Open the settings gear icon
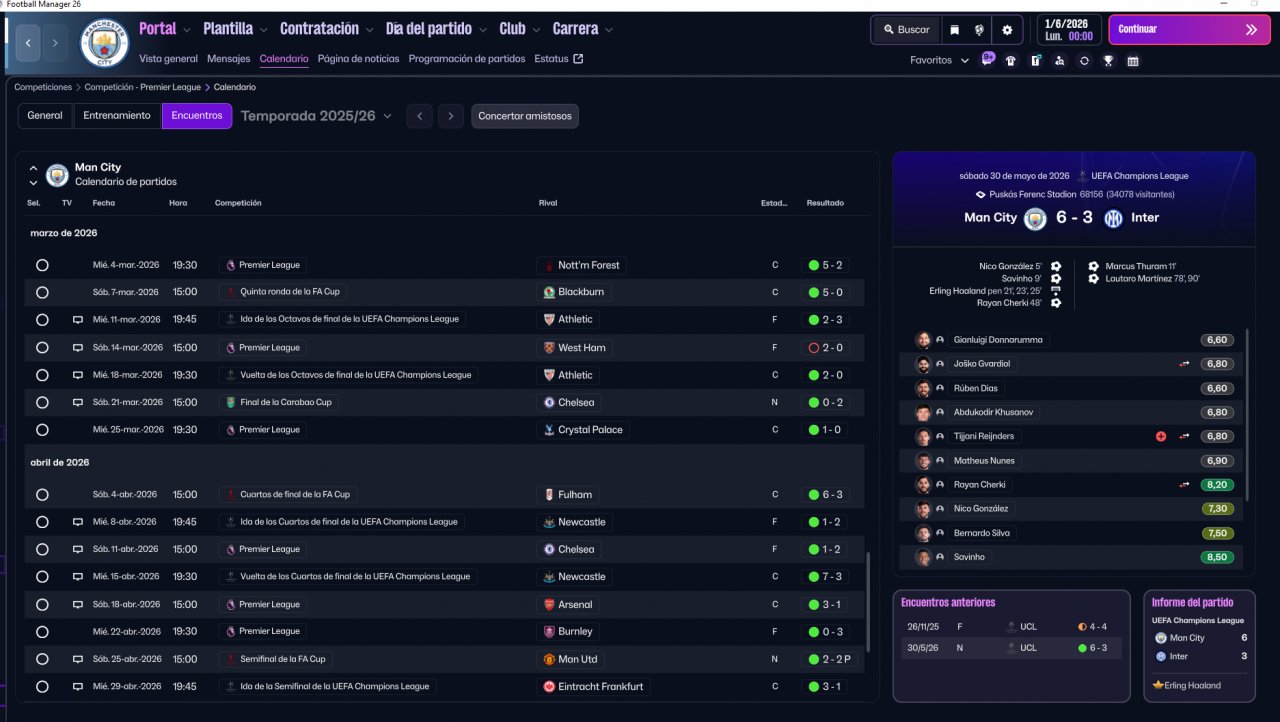The height and width of the screenshot is (722, 1280). [1007, 30]
